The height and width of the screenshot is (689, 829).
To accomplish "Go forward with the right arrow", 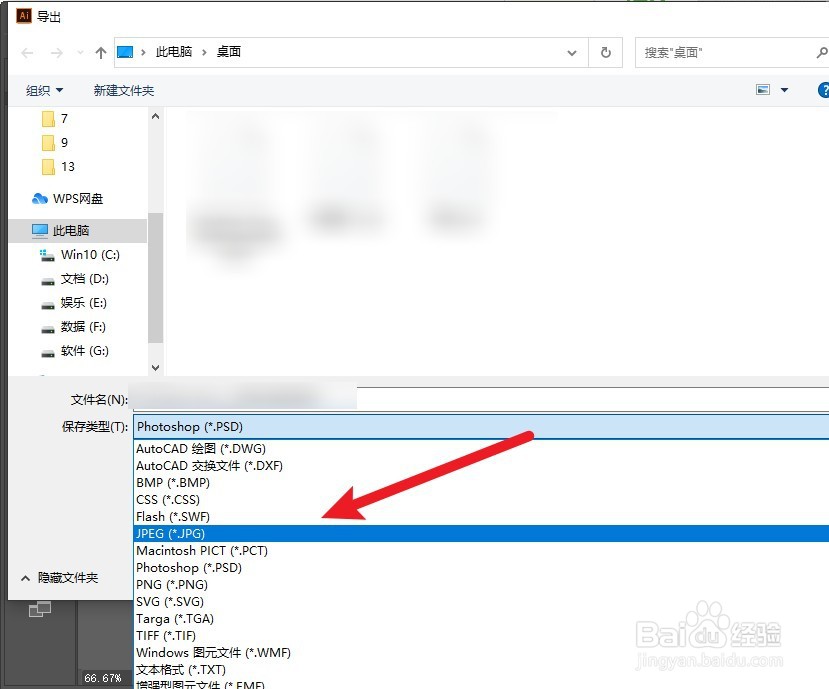I will tap(57, 53).
